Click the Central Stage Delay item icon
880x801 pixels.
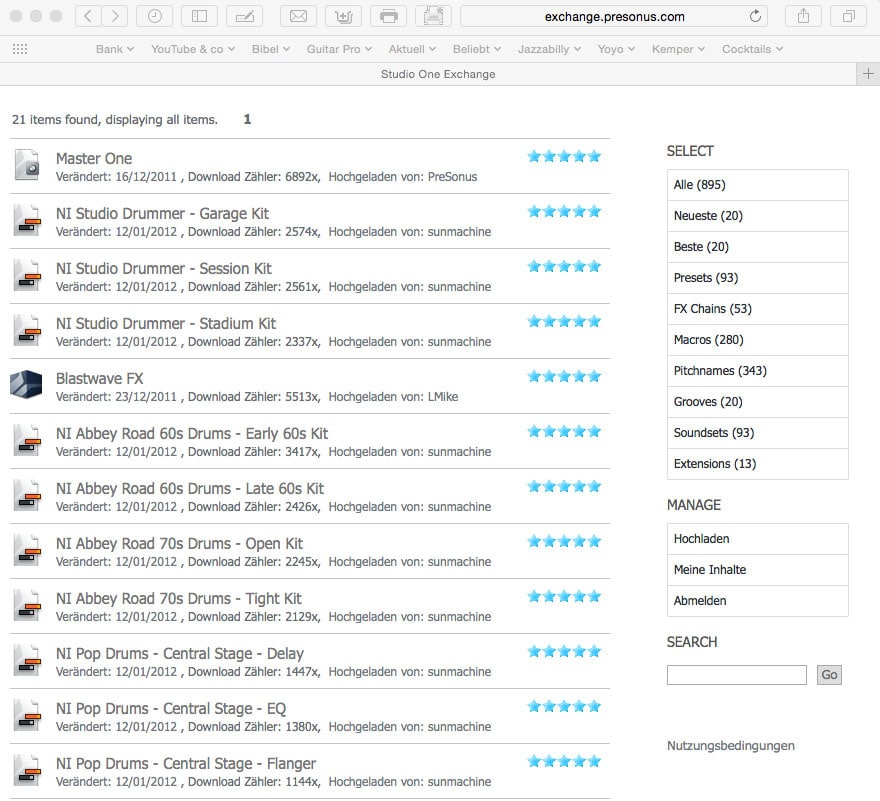tap(27, 660)
